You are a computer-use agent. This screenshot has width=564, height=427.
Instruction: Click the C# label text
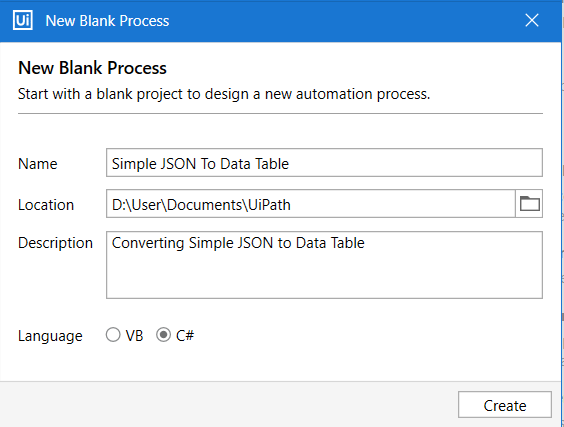click(185, 336)
